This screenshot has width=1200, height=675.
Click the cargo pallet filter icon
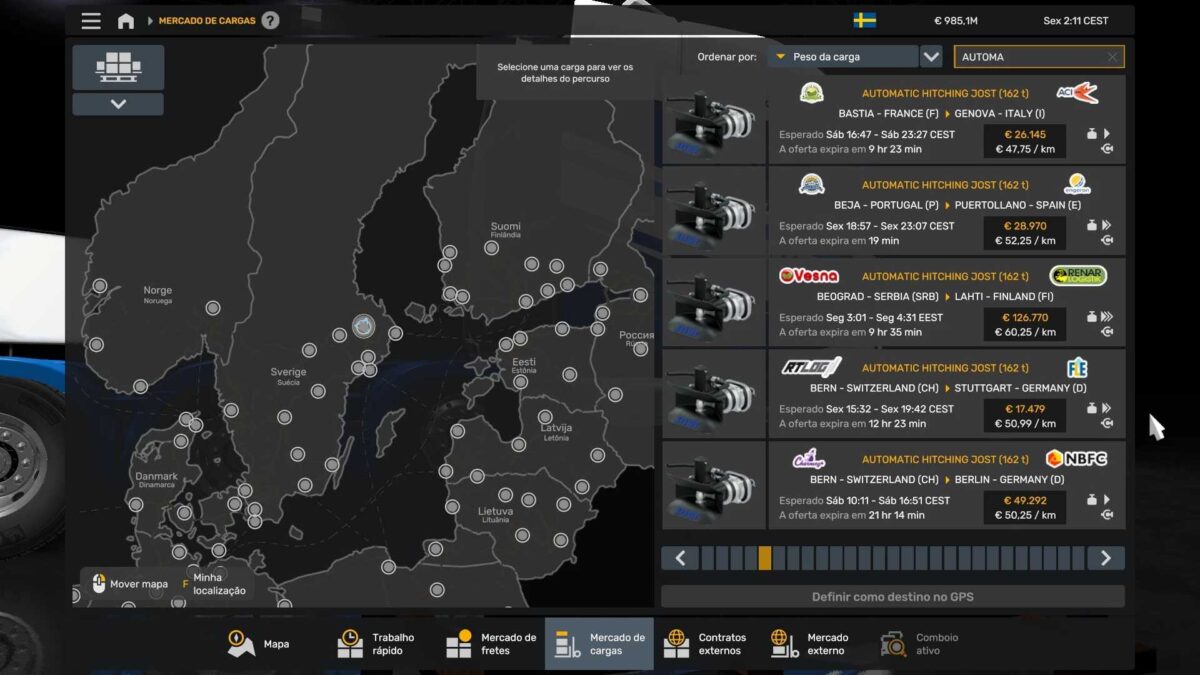[118, 67]
